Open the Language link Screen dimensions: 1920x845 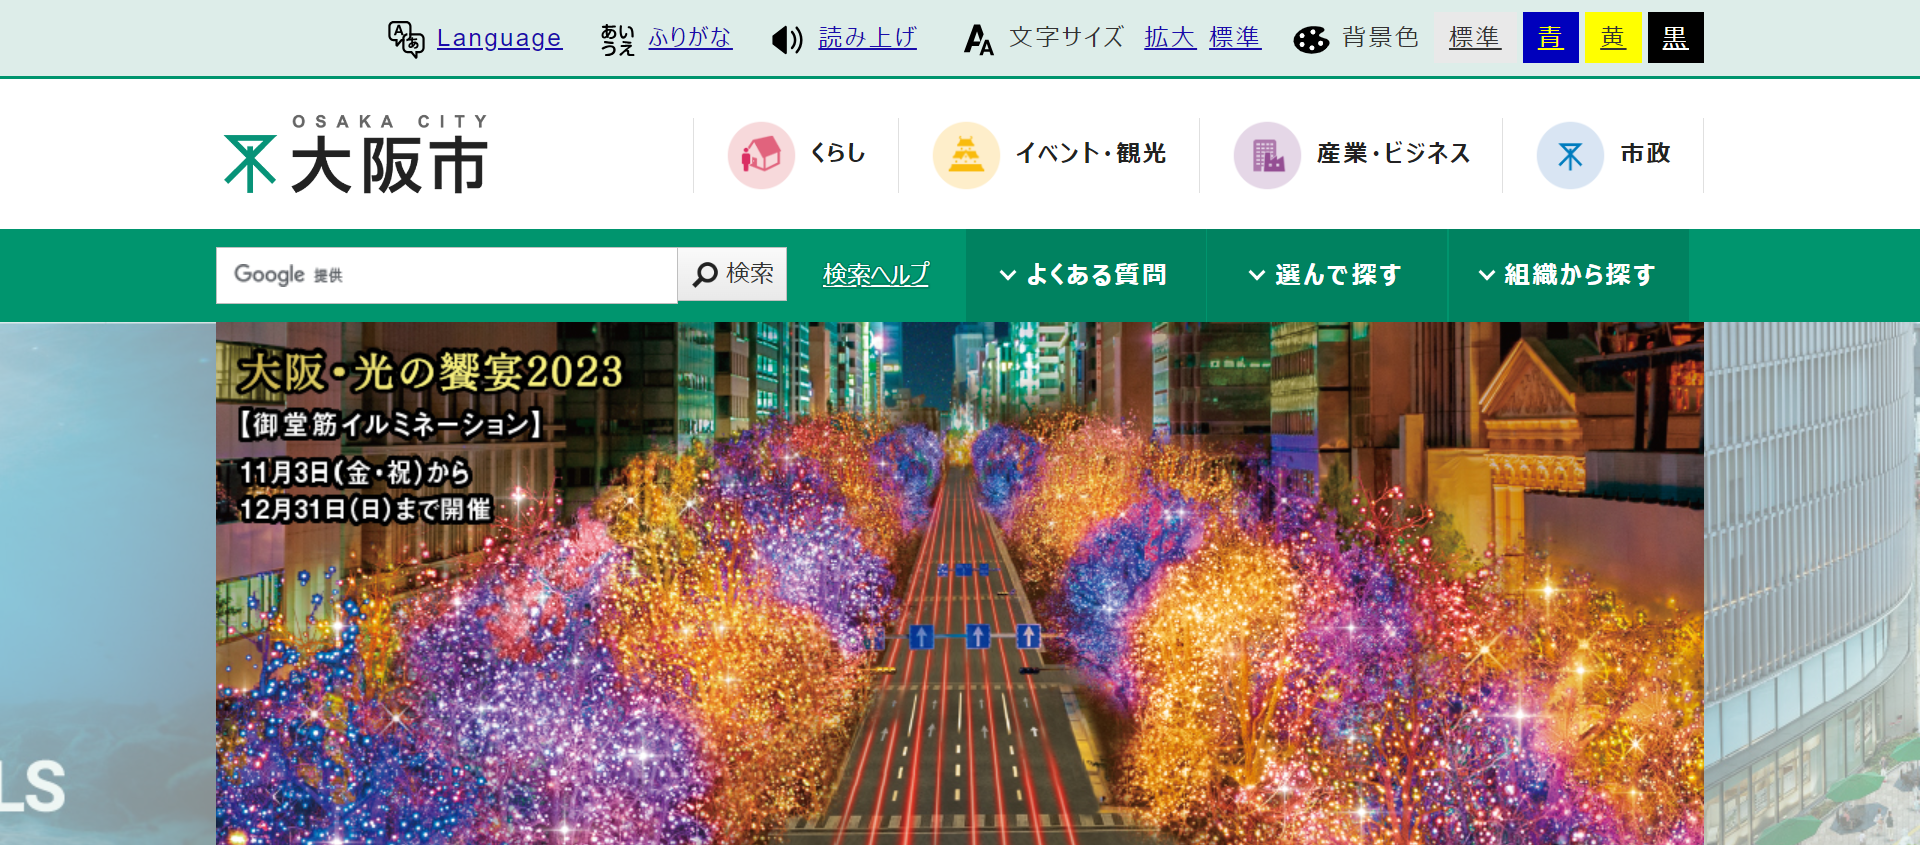pos(499,38)
